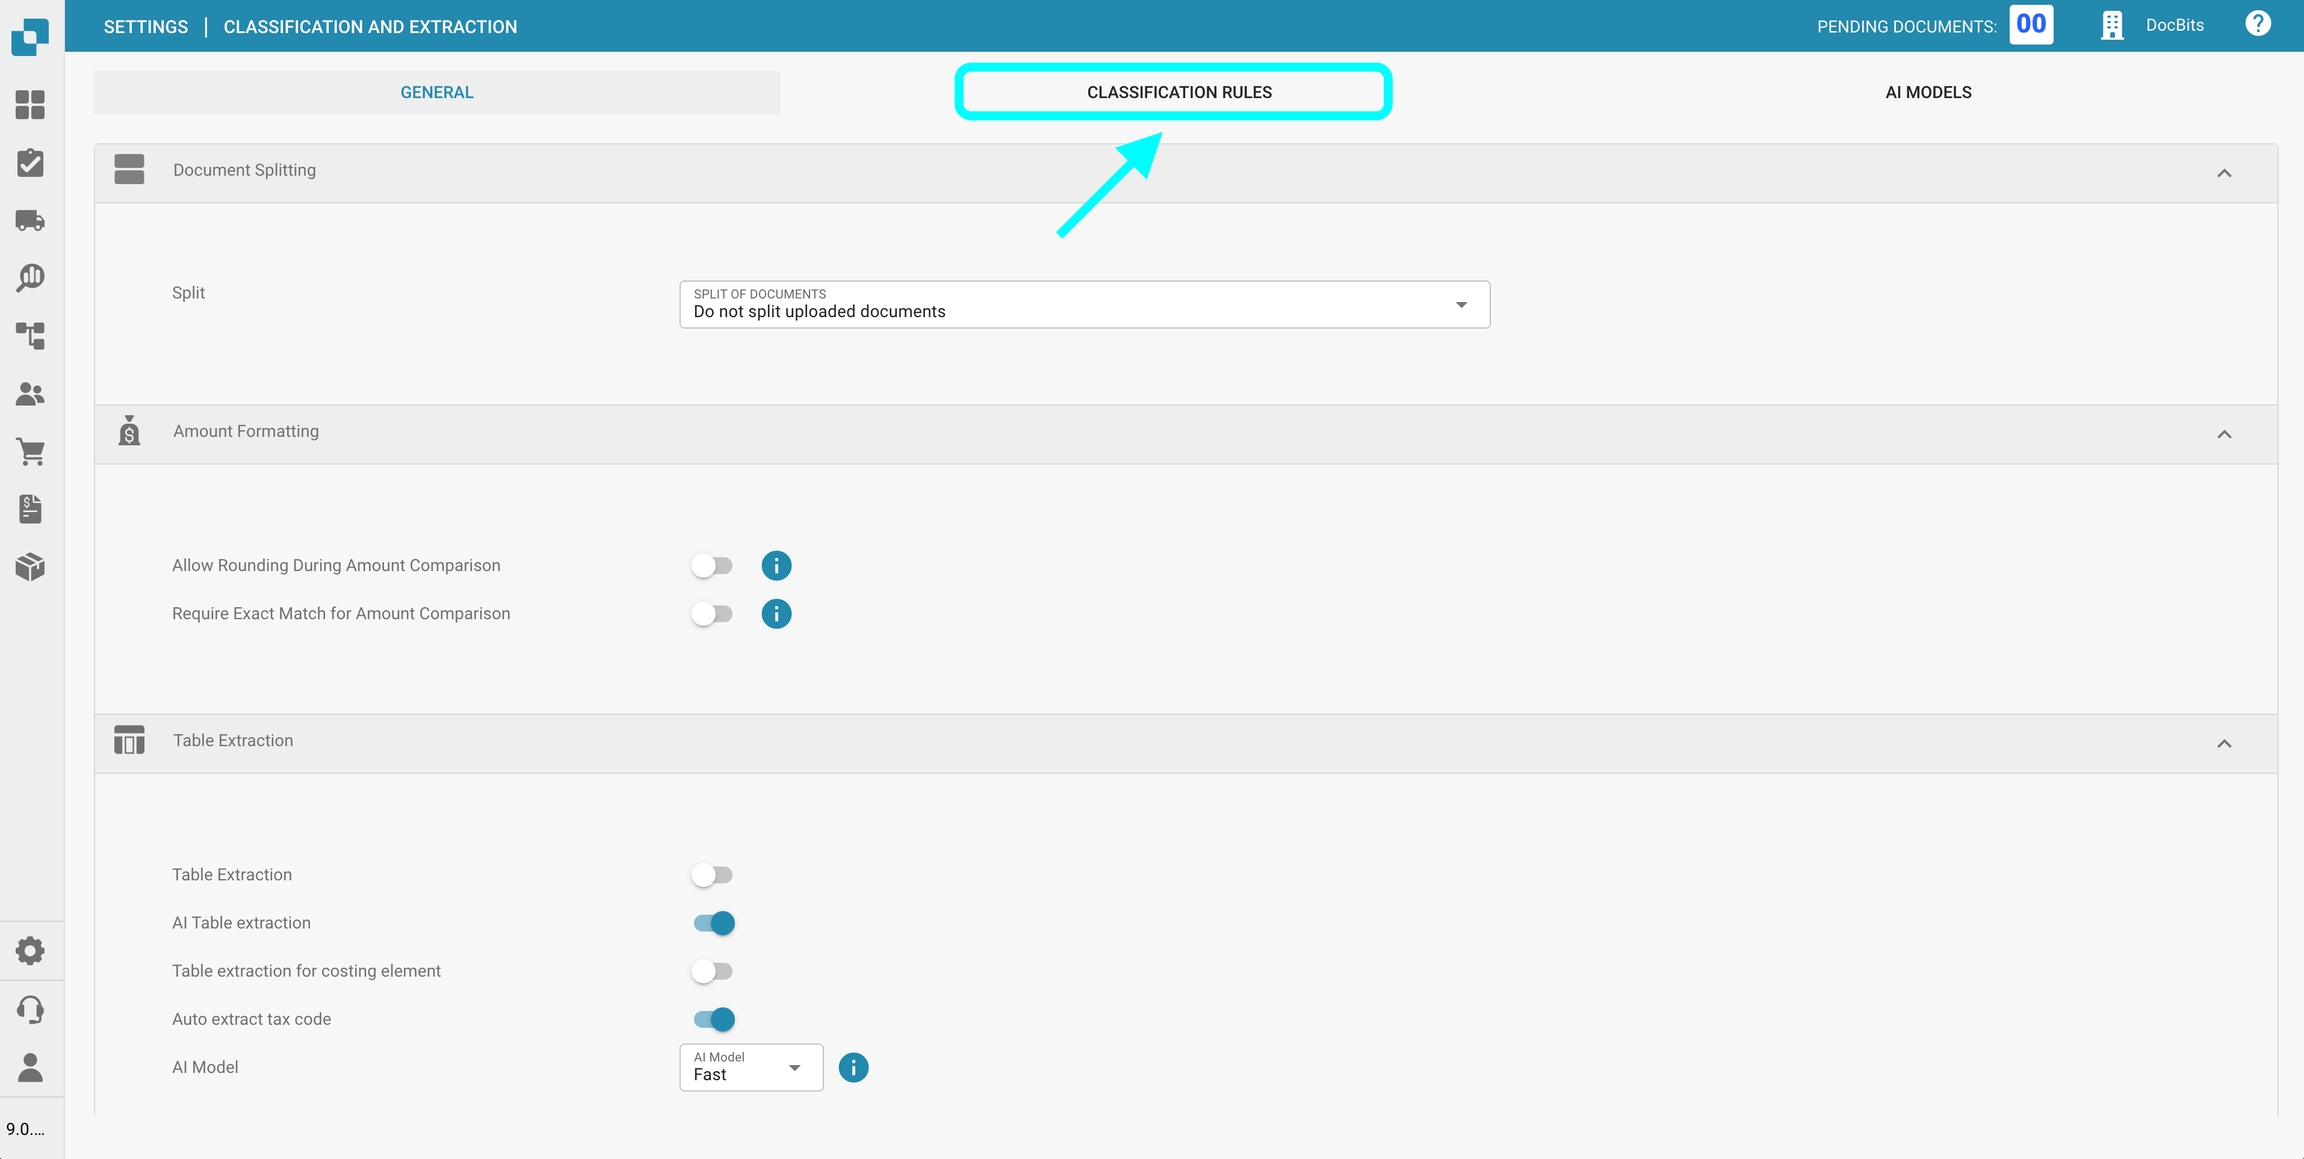Open the analytics magnifier chart icon

30,278
